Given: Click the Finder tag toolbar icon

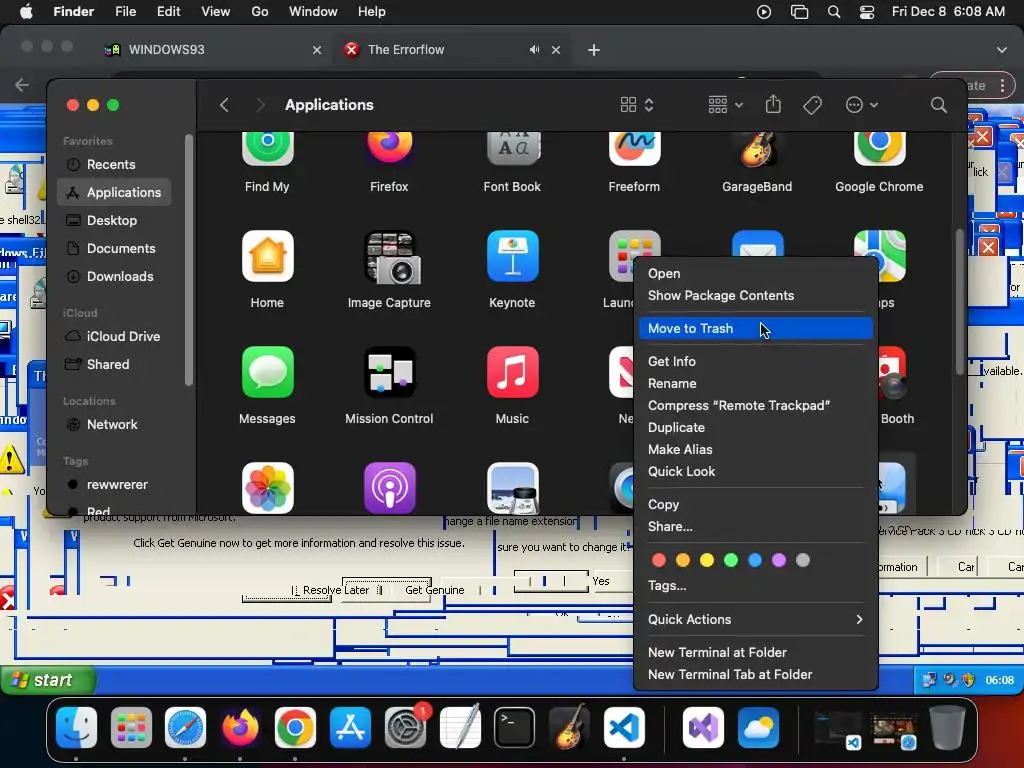Looking at the screenshot, I should pos(812,104).
